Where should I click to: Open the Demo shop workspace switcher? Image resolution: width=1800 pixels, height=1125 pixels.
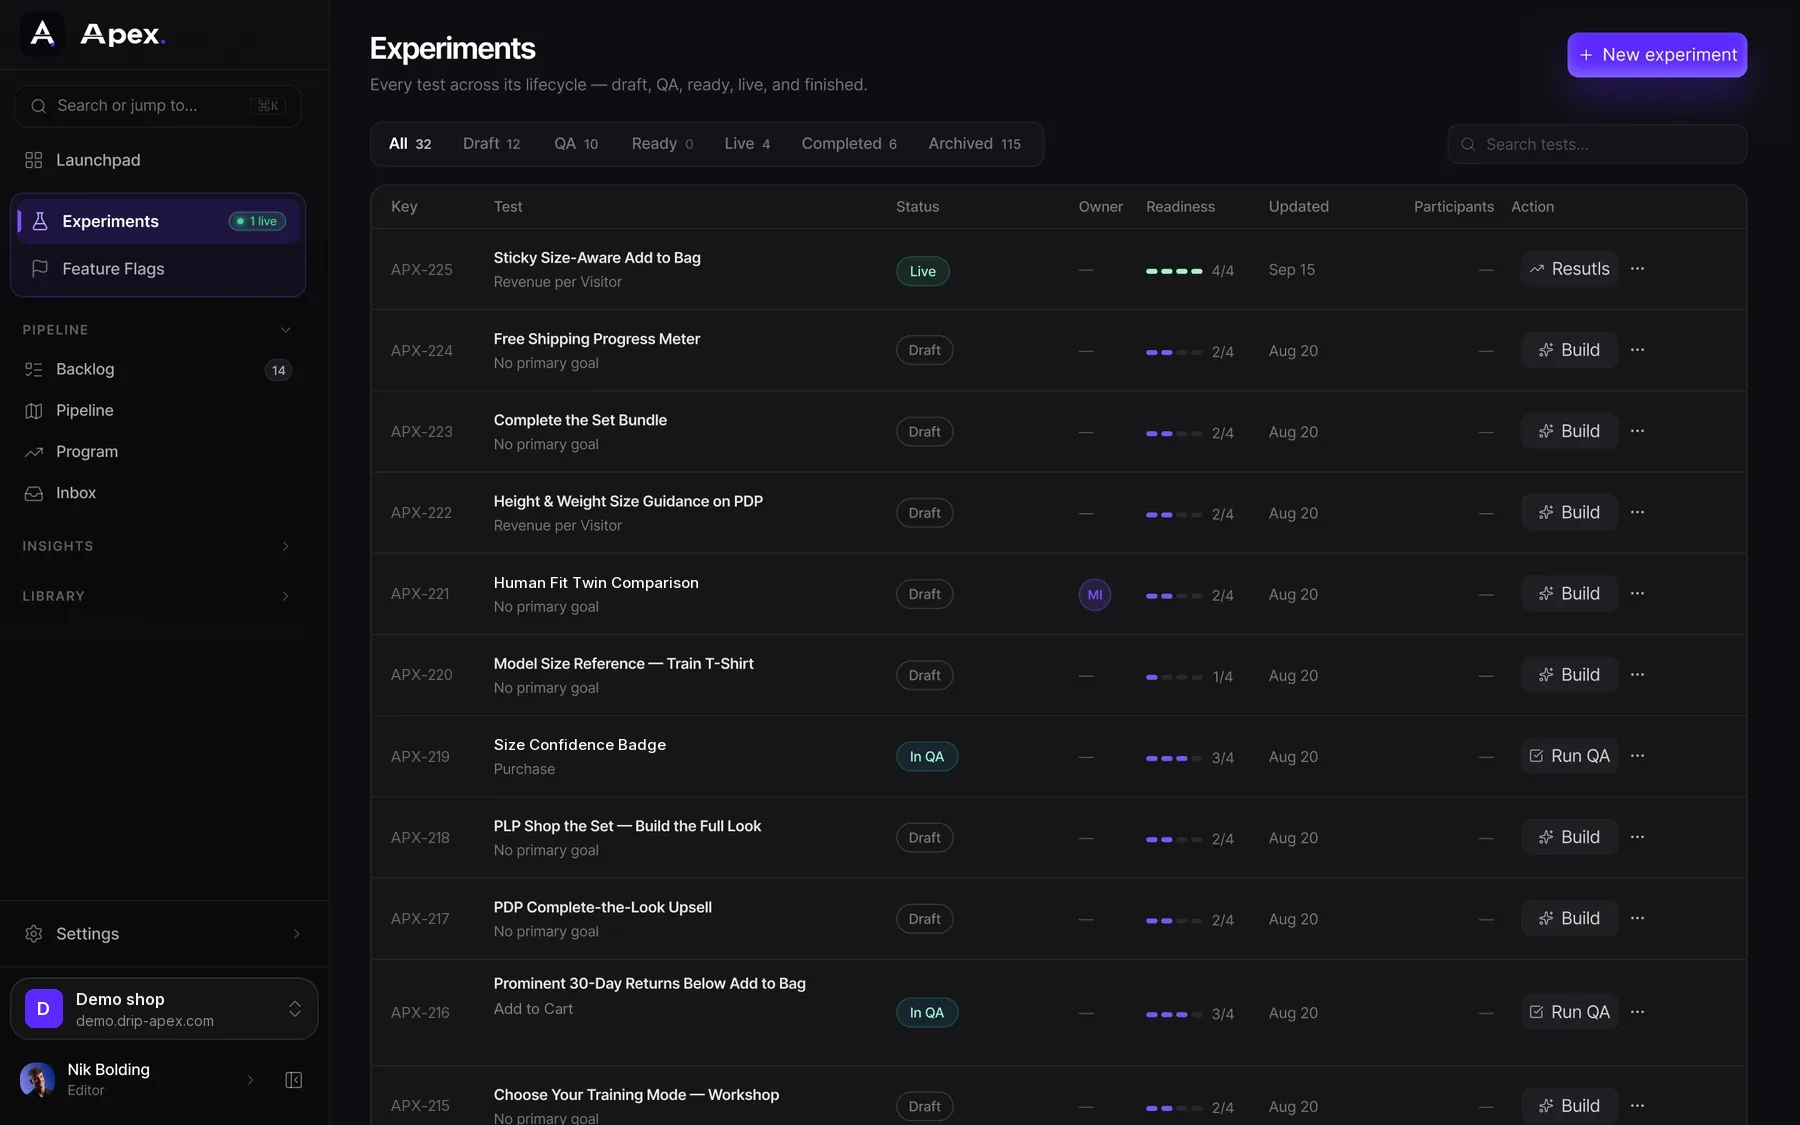[x=164, y=1009]
